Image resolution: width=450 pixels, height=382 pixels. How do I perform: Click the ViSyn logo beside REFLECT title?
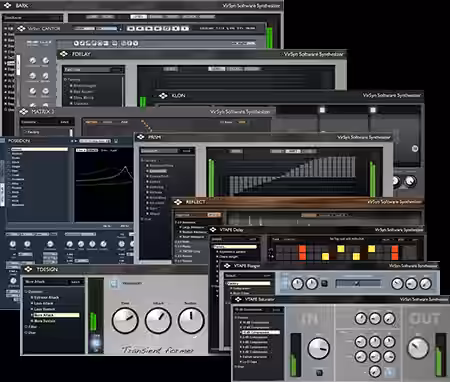click(x=178, y=202)
